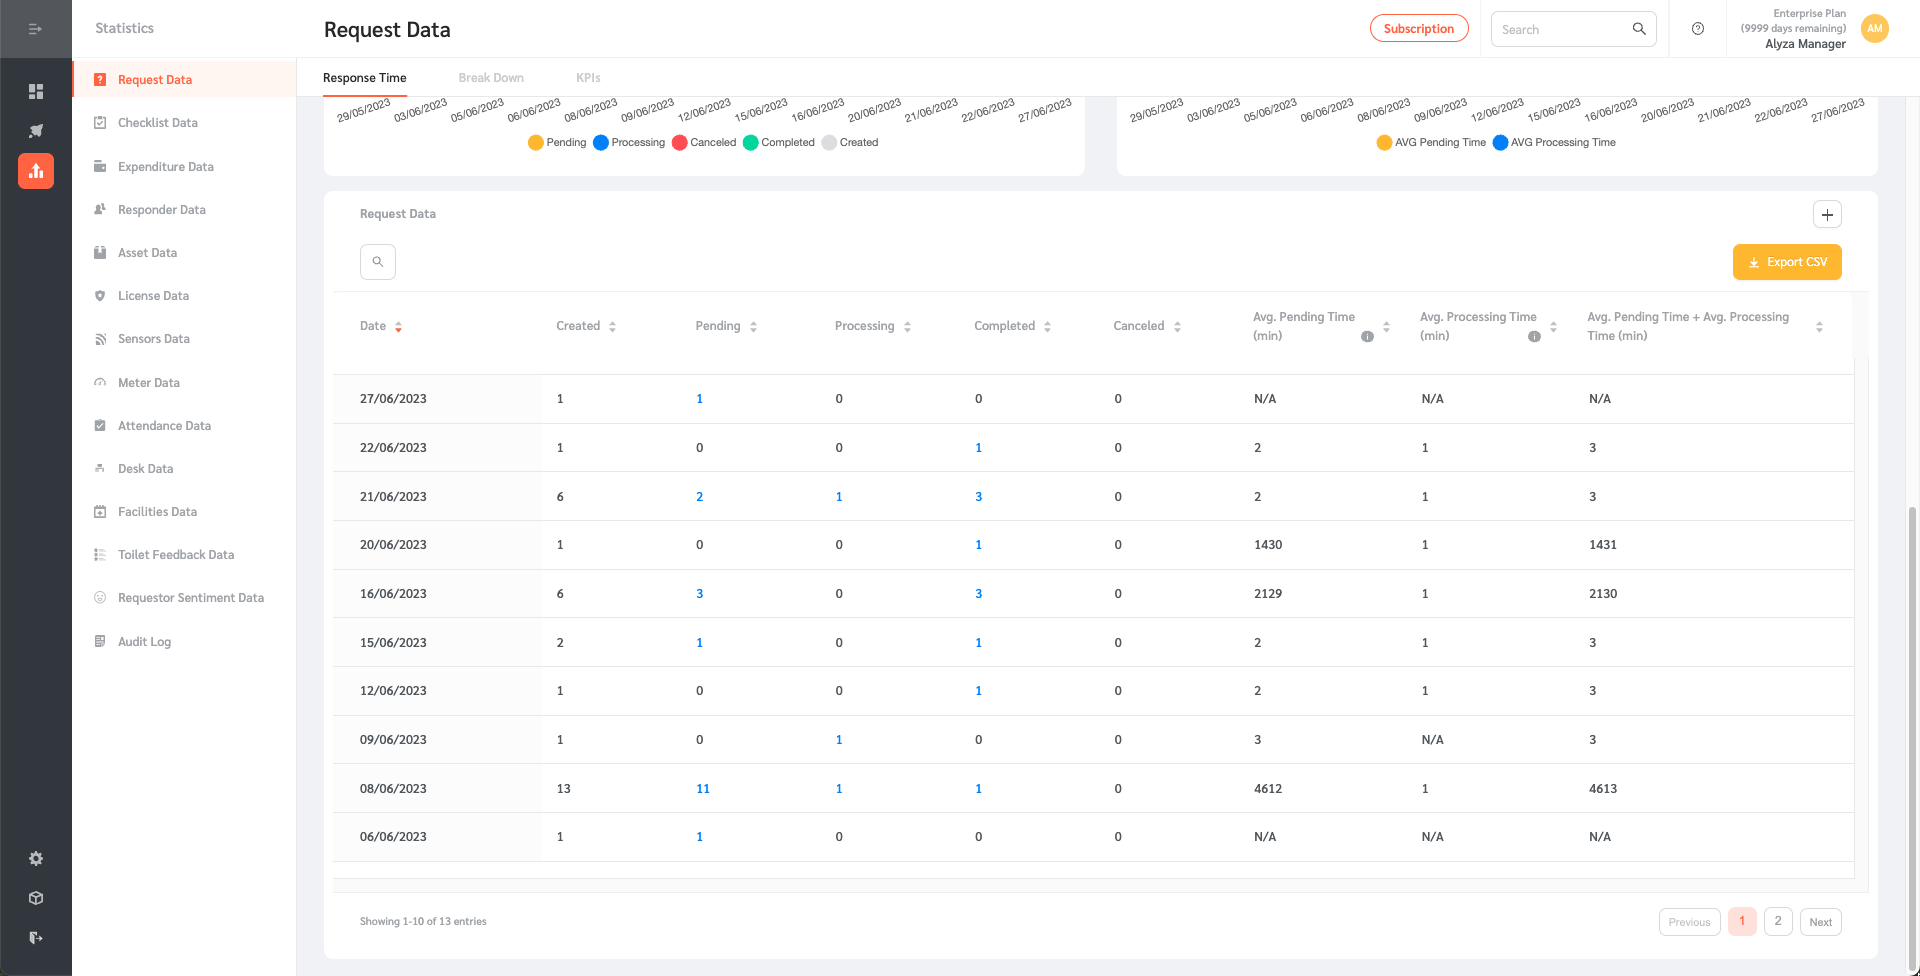
Task: Toggle the AVG Processing Time legend
Action: (x=1553, y=142)
